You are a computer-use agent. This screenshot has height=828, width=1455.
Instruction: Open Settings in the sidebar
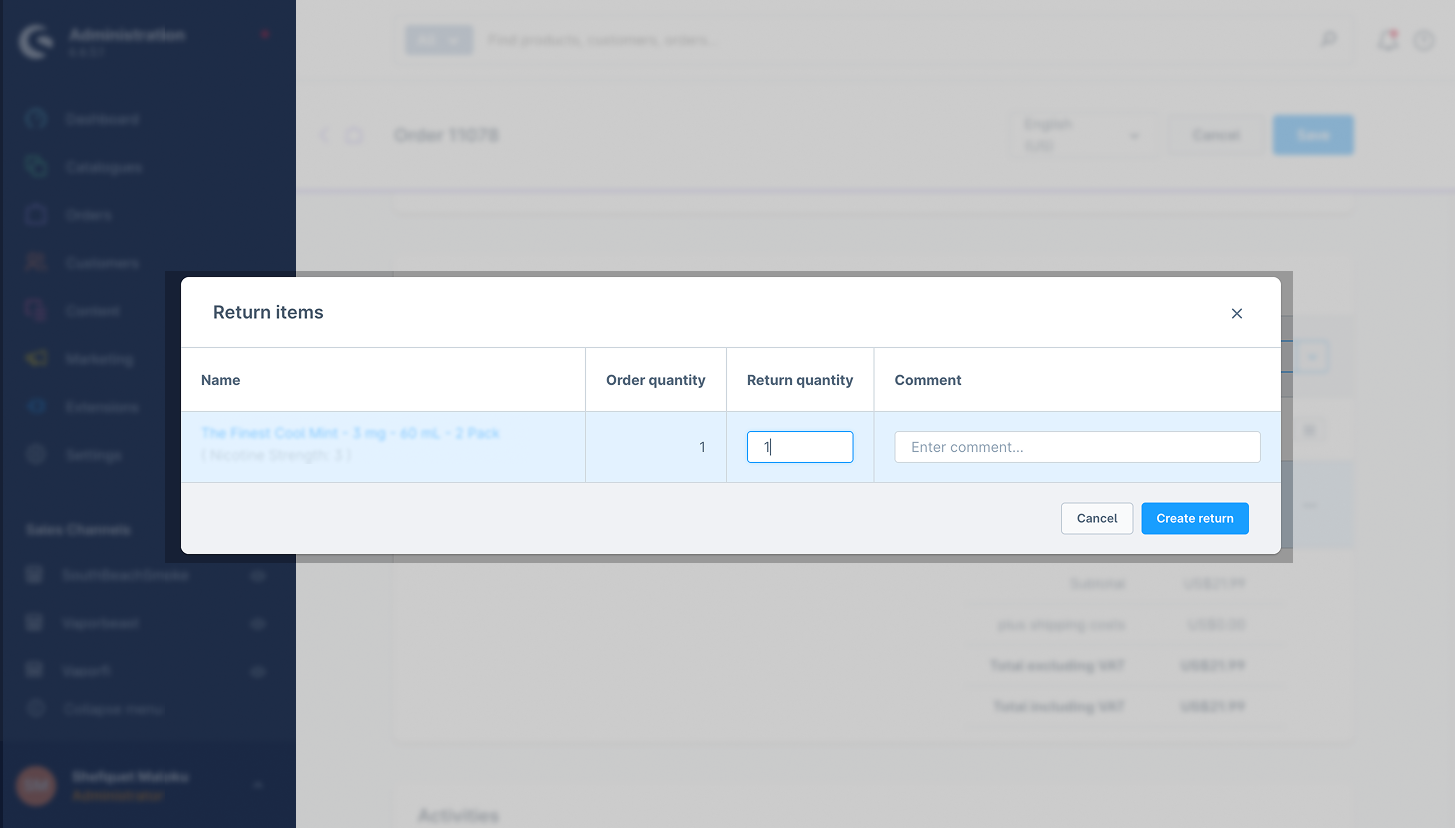coord(93,455)
